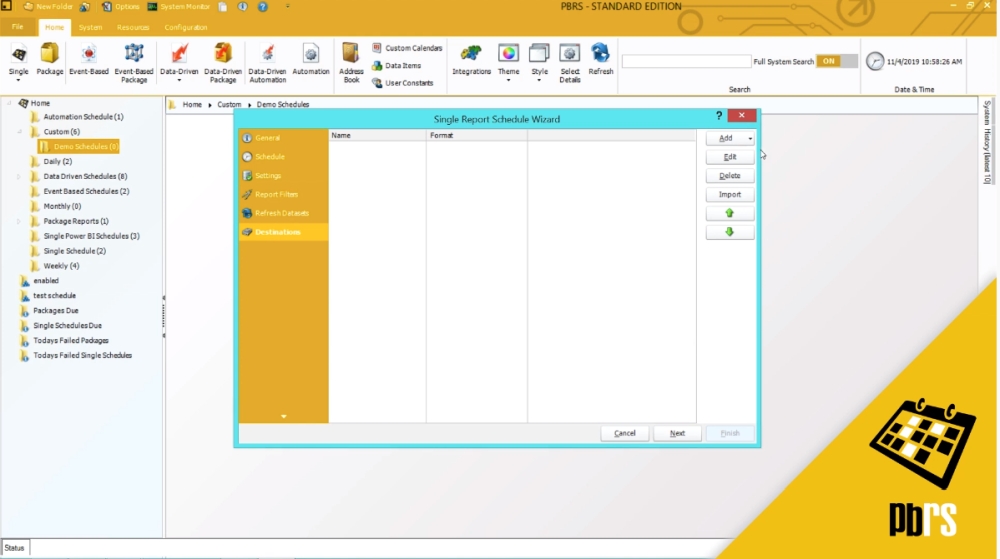The width and height of the screenshot is (1000, 559).
Task: Open the File menu
Action: point(17,27)
